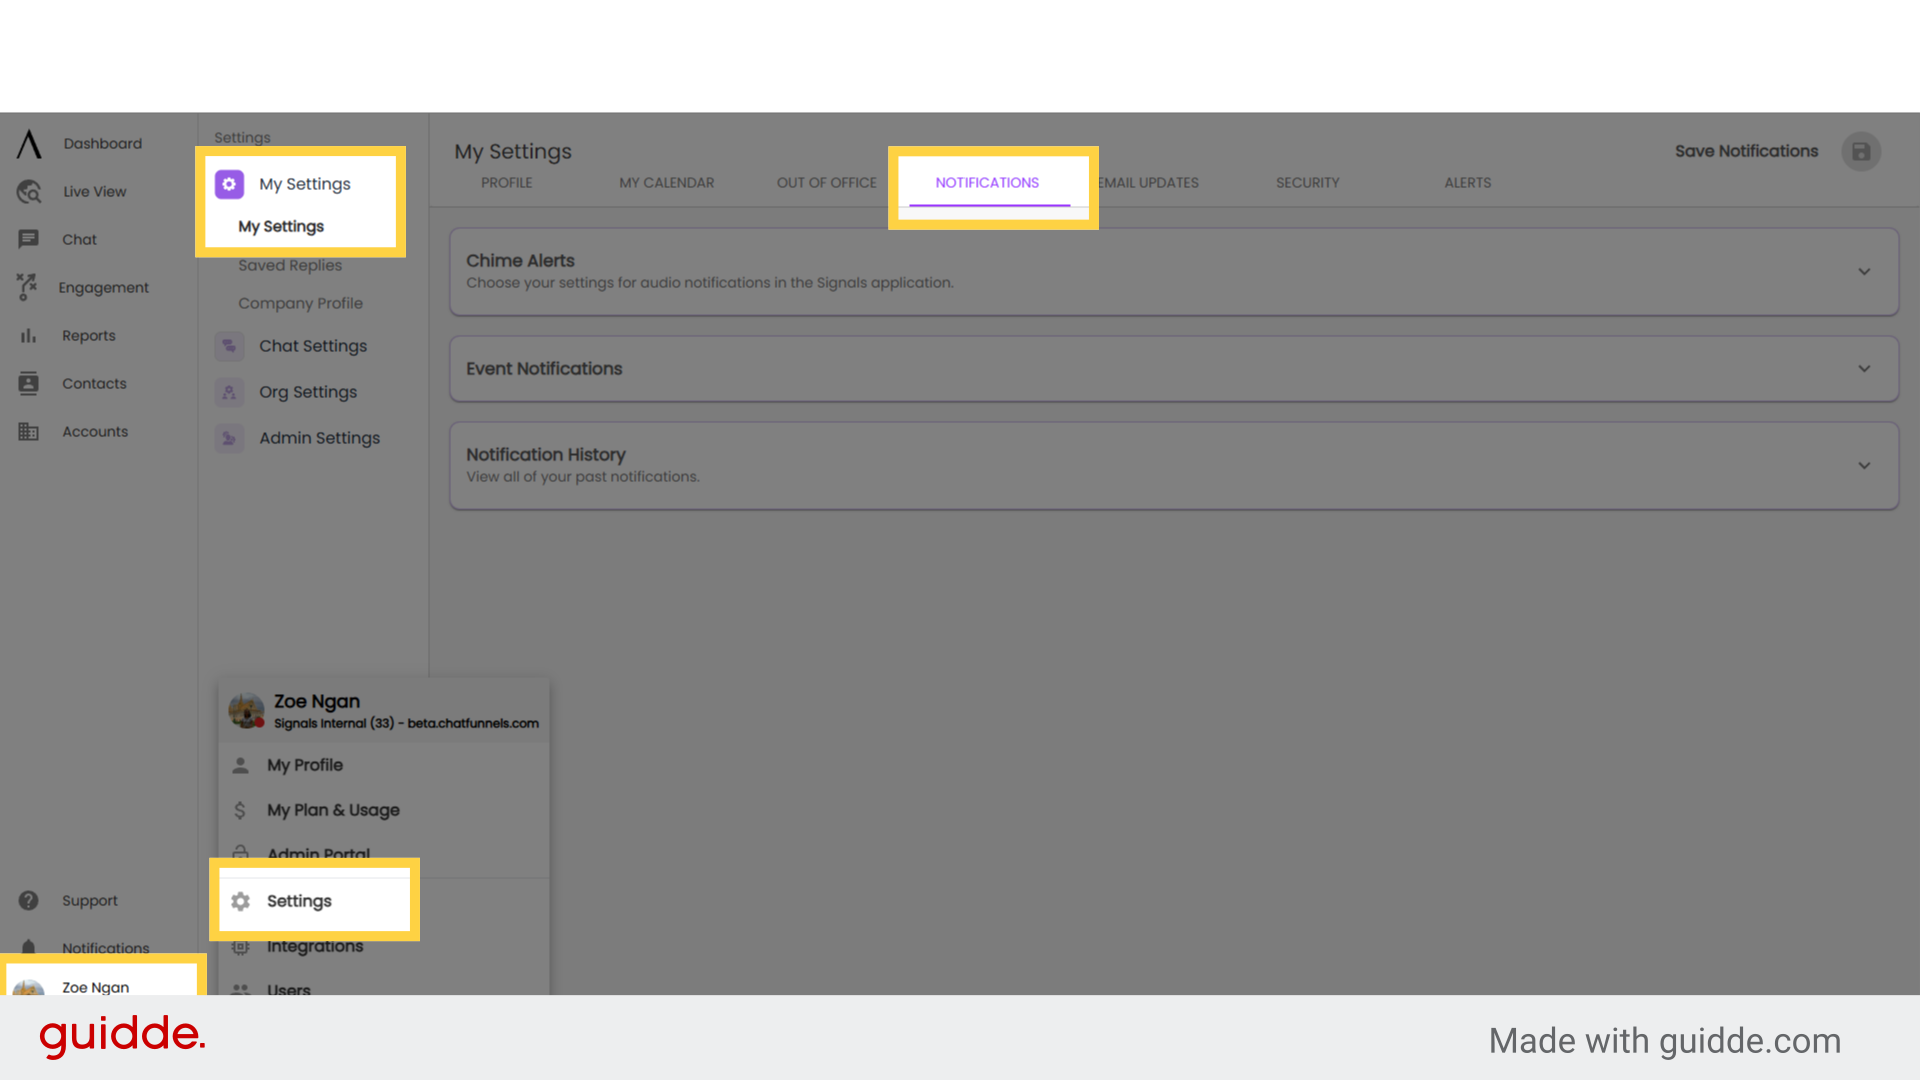
Task: Click Zoe Ngan avatar in popup header
Action: click(x=245, y=711)
